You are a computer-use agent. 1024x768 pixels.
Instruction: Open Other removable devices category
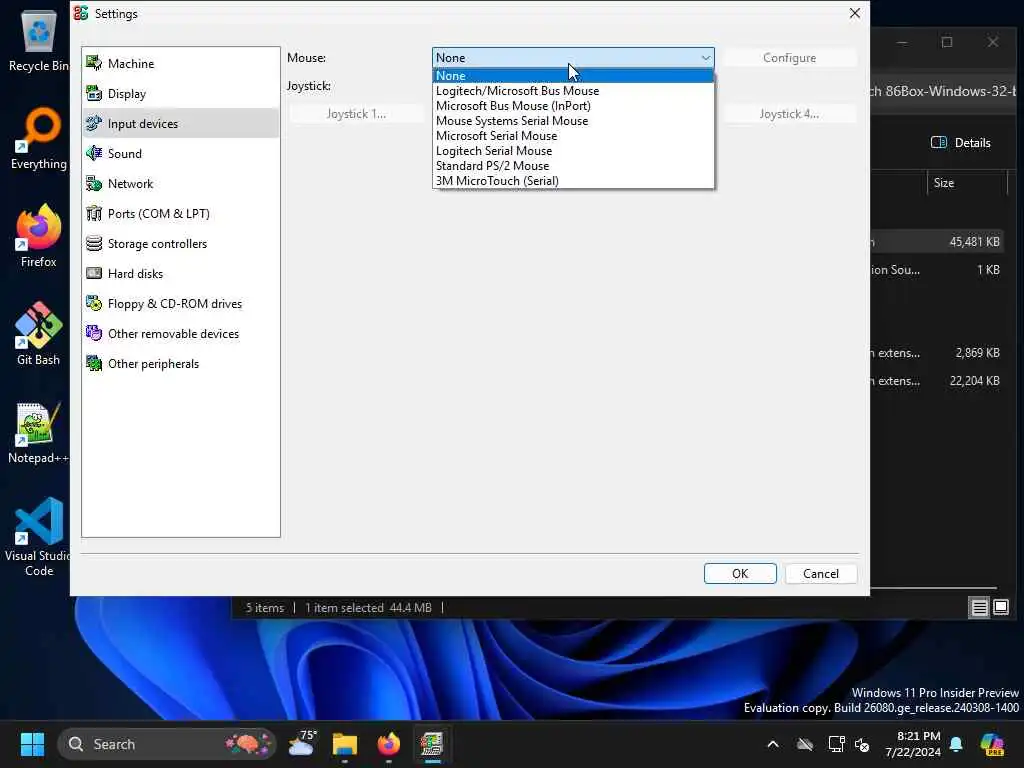coord(181,334)
